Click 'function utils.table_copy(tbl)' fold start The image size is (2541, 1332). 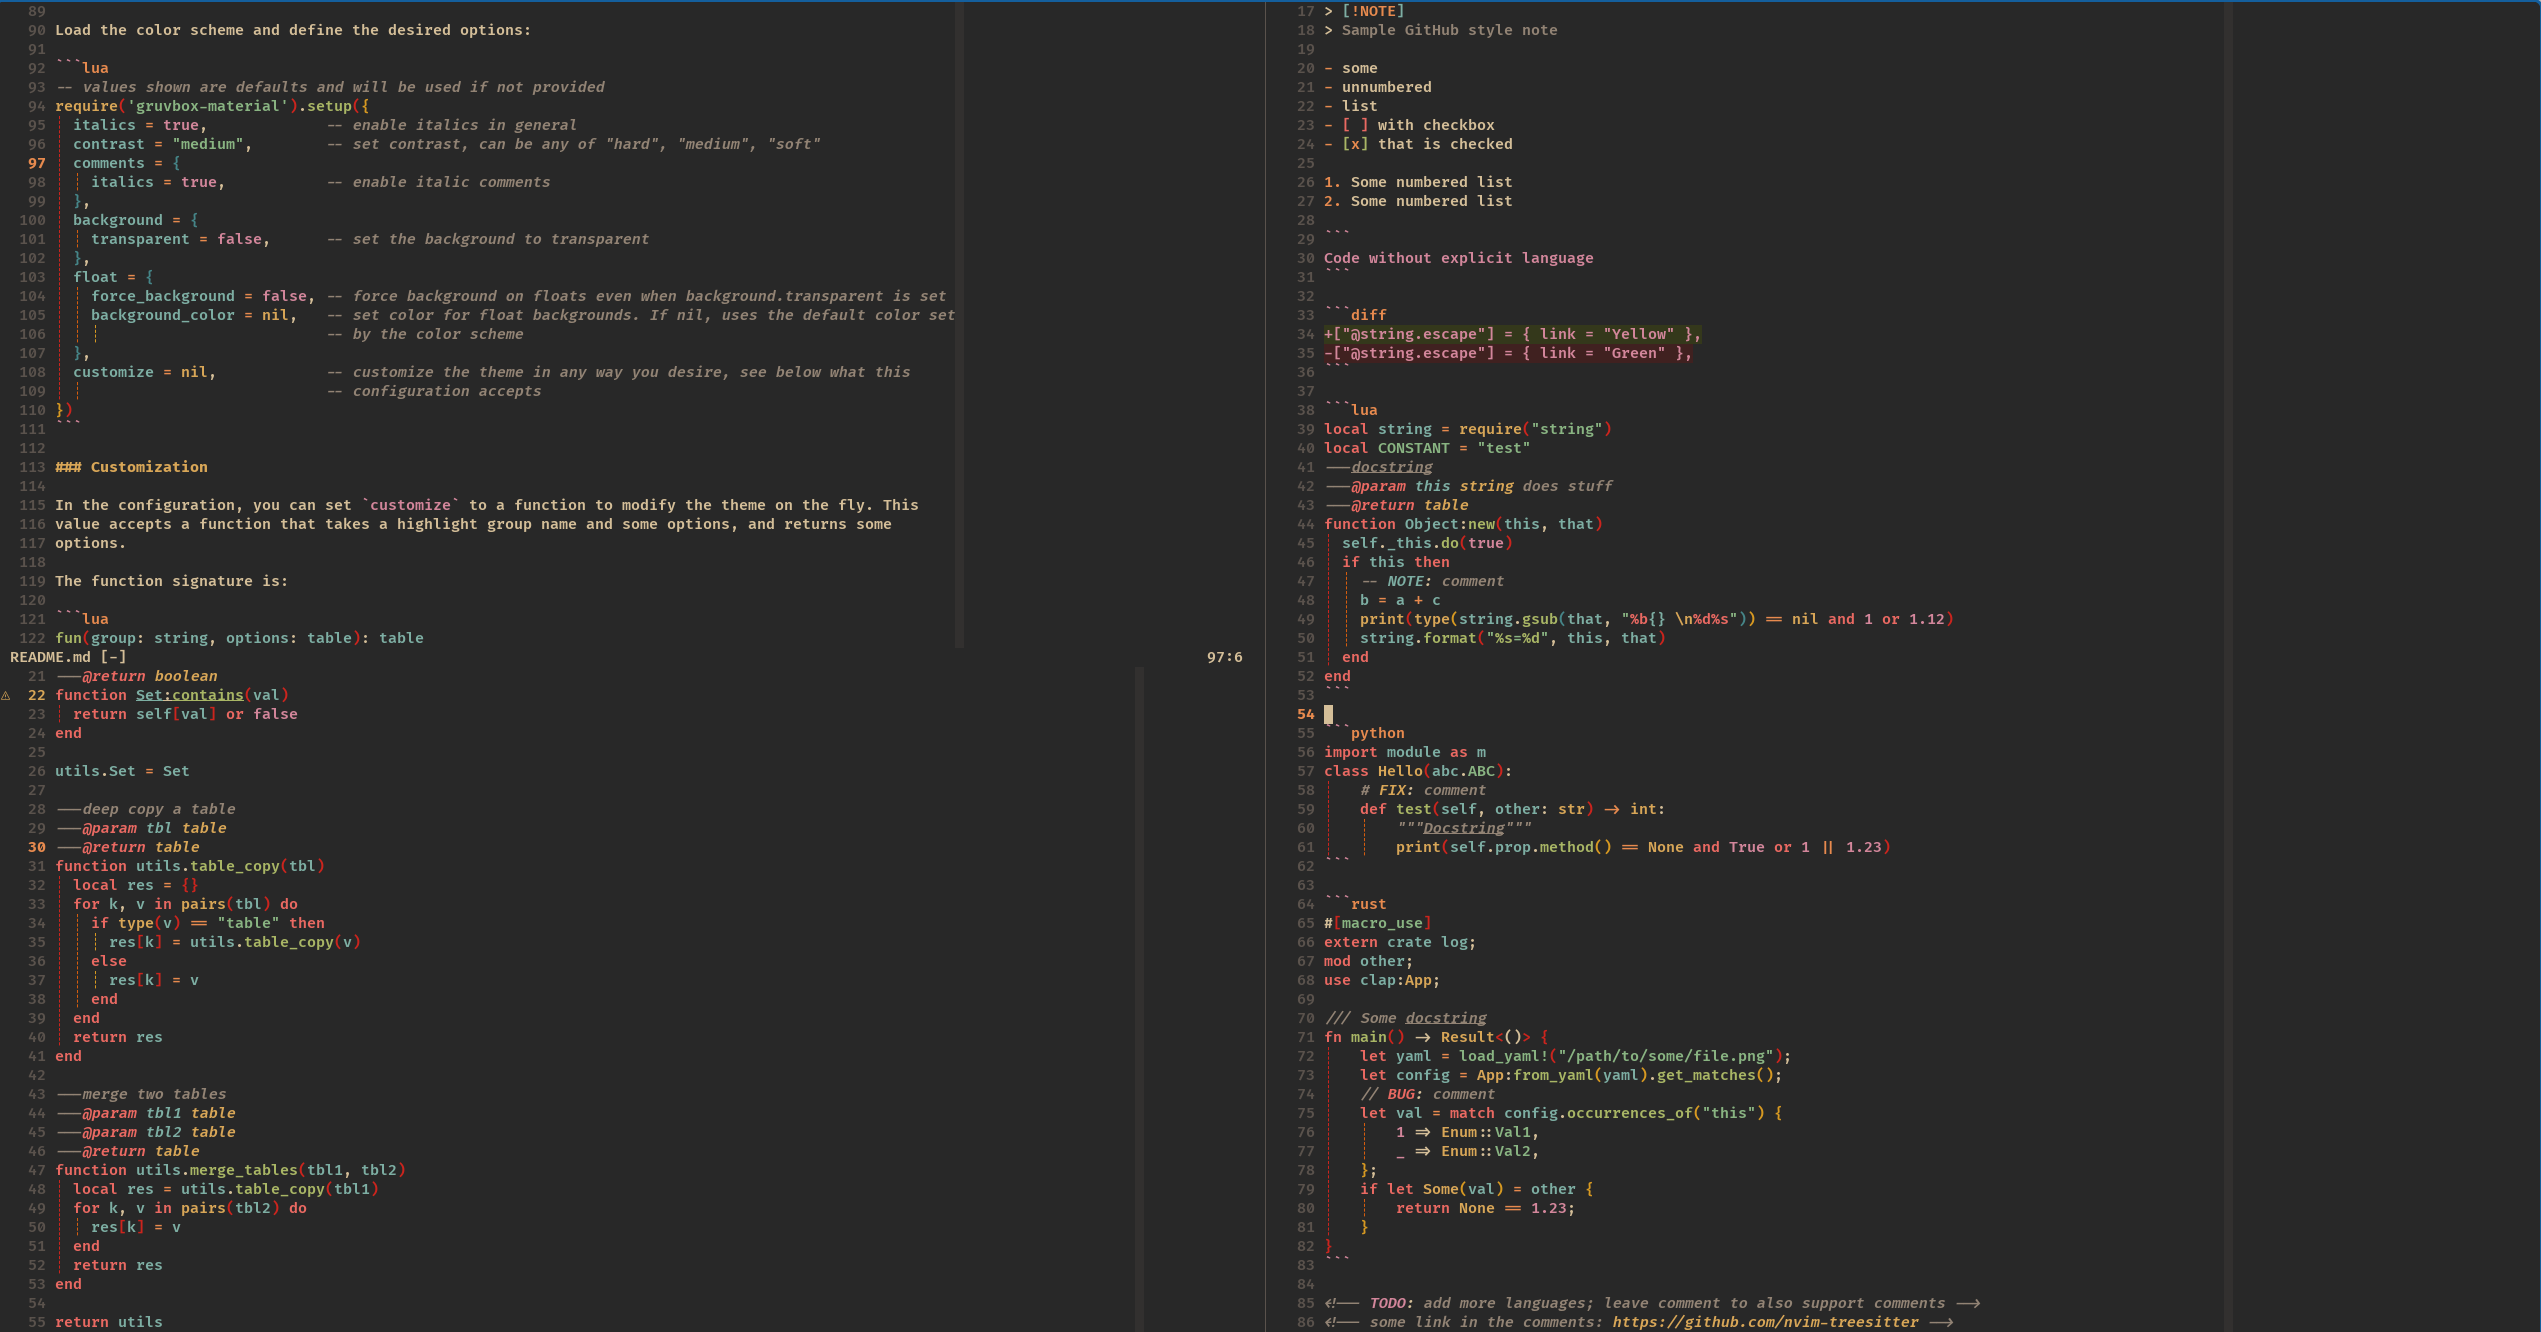(x=190, y=866)
